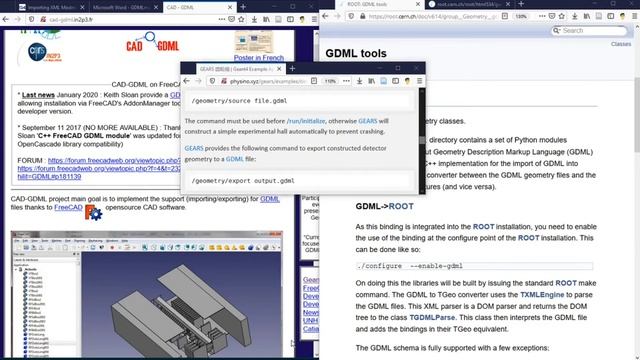640x360 pixels.
Task: Go back in the root.cern.ch window
Action: click(325, 16)
